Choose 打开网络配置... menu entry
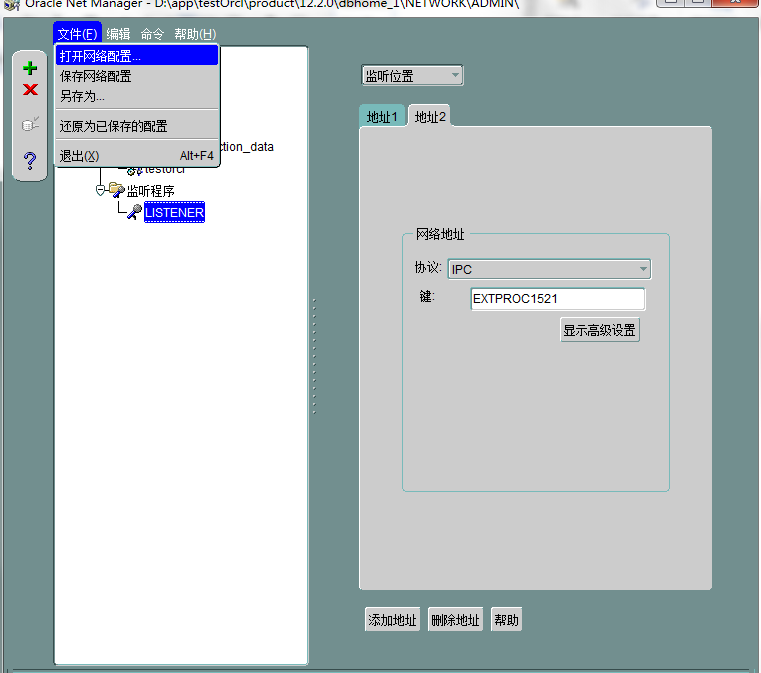 coord(137,56)
